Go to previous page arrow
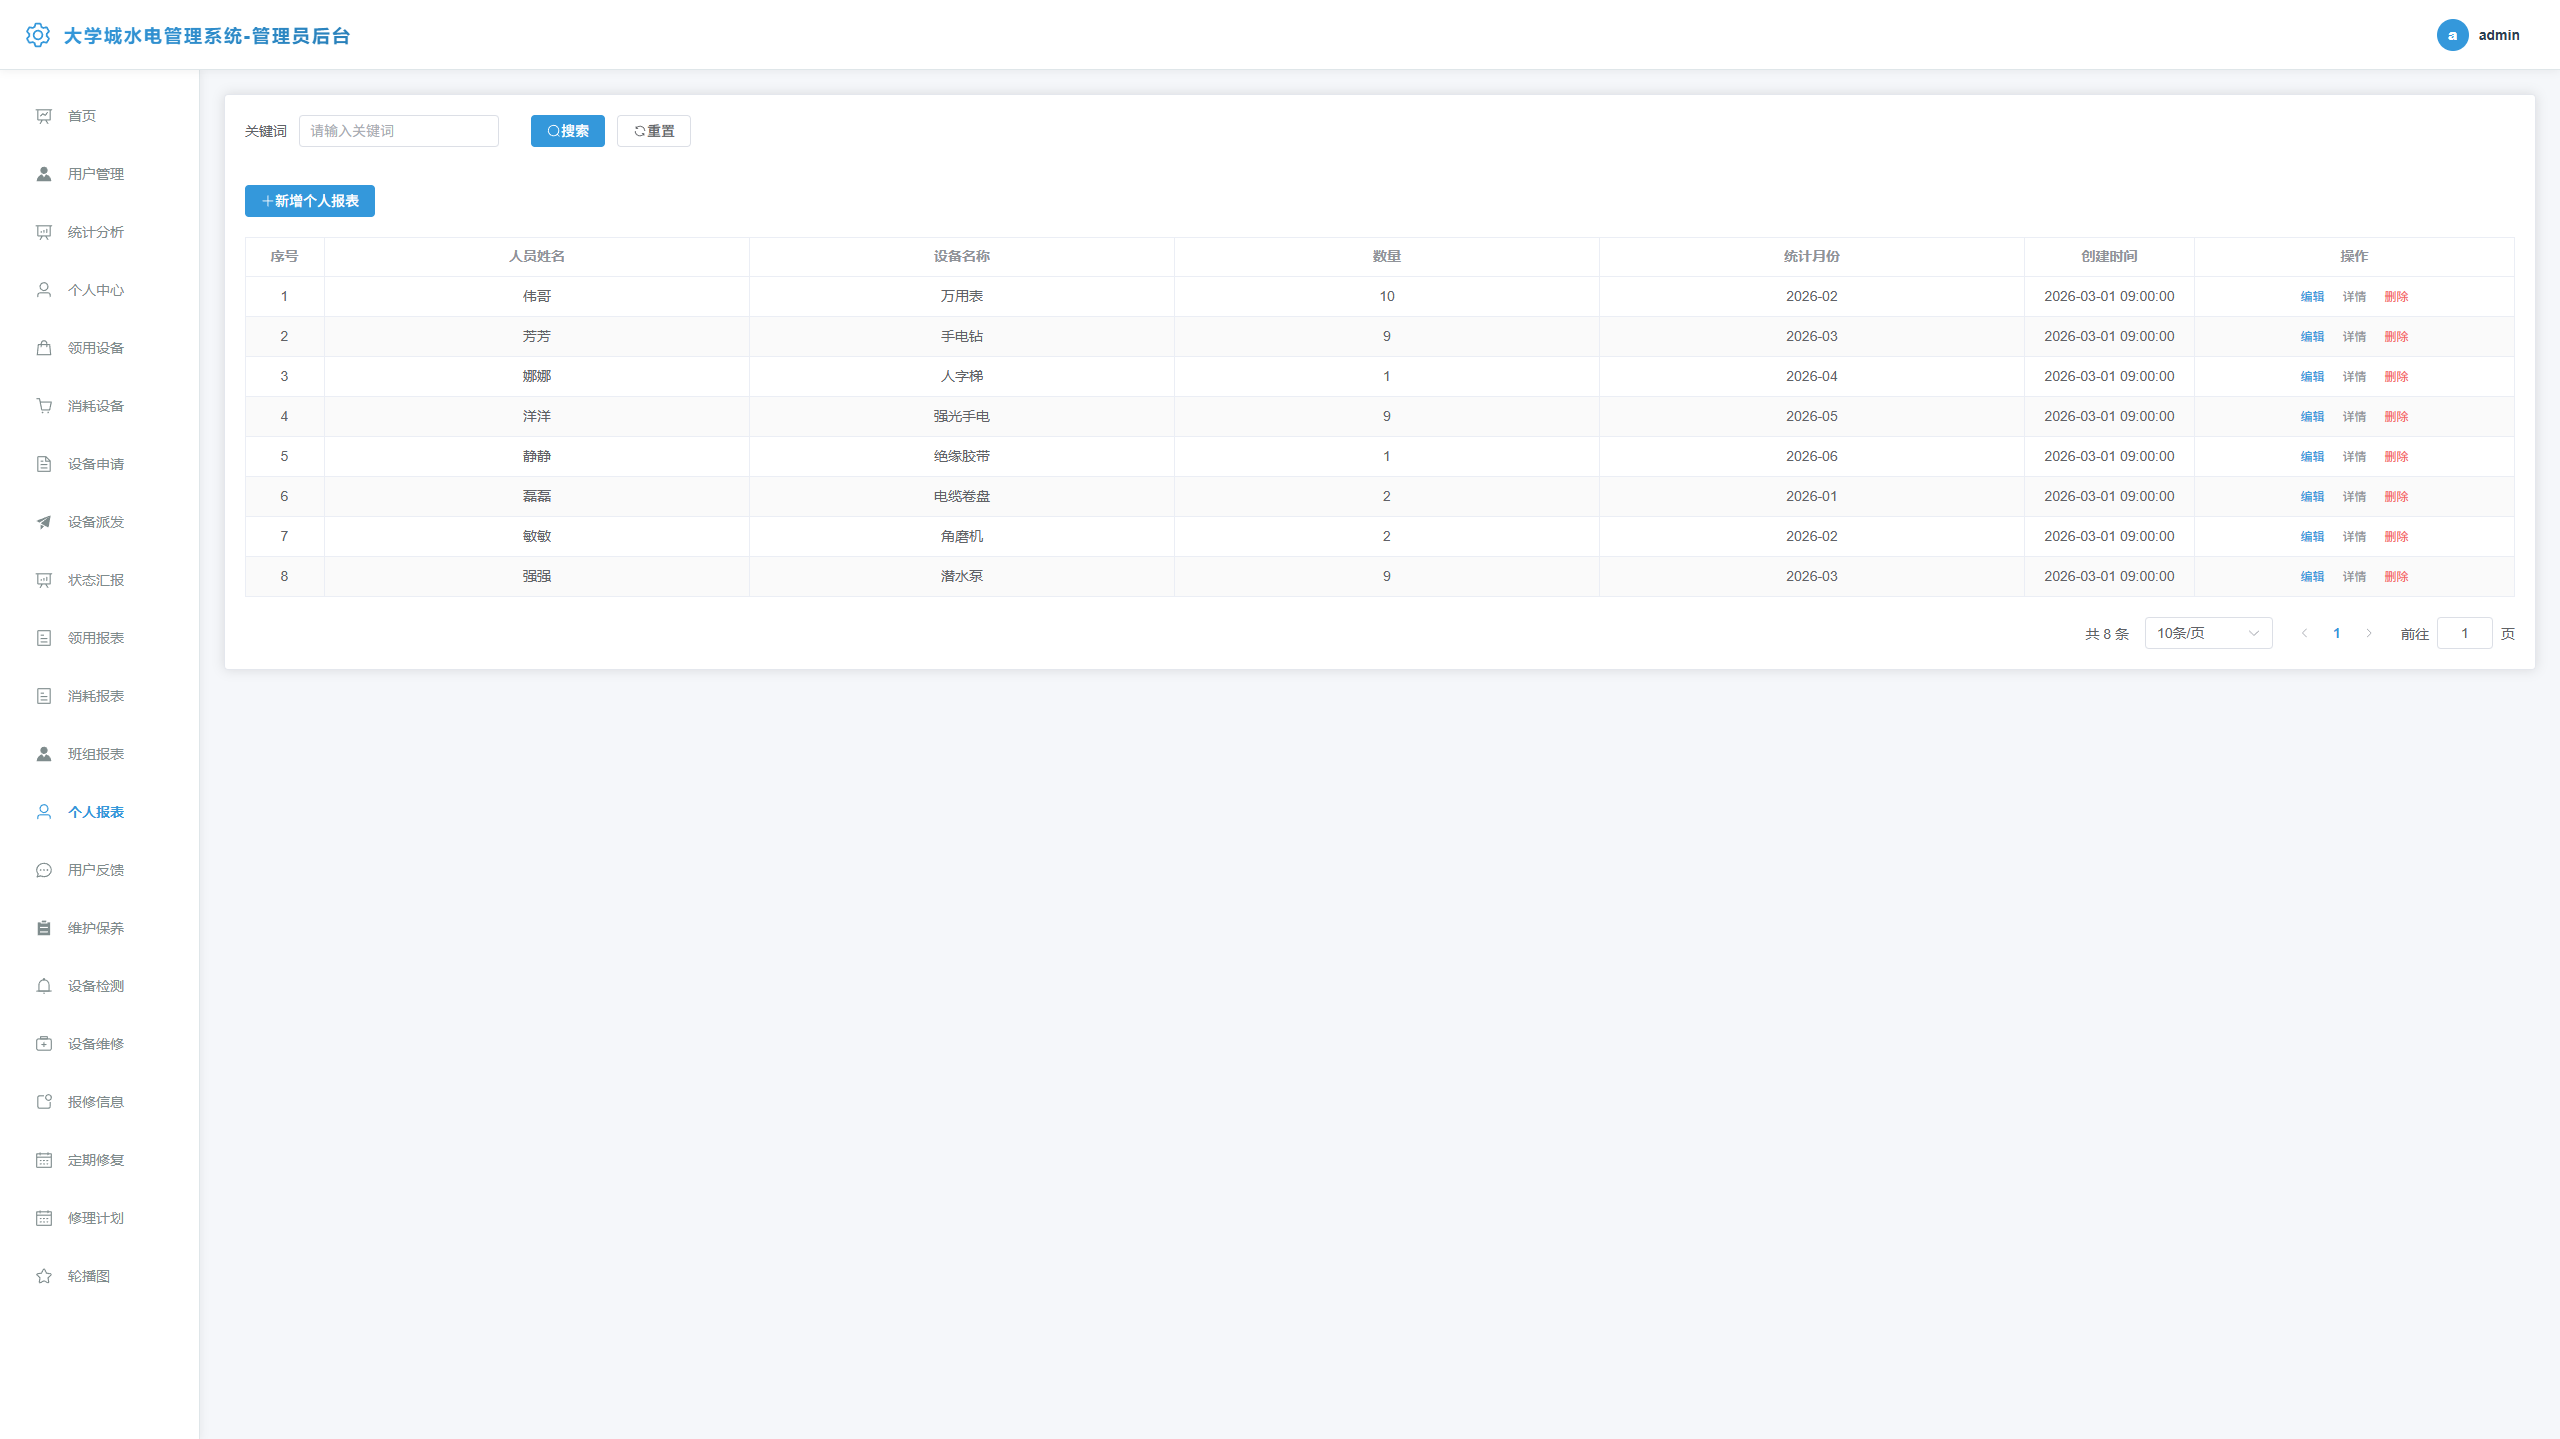The image size is (2560, 1439). click(2305, 633)
